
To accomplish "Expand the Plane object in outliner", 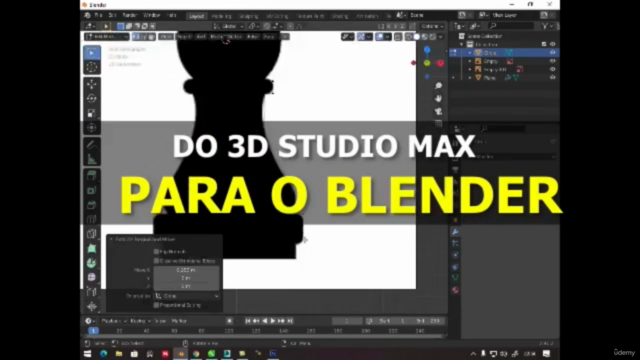I will click(x=470, y=78).
